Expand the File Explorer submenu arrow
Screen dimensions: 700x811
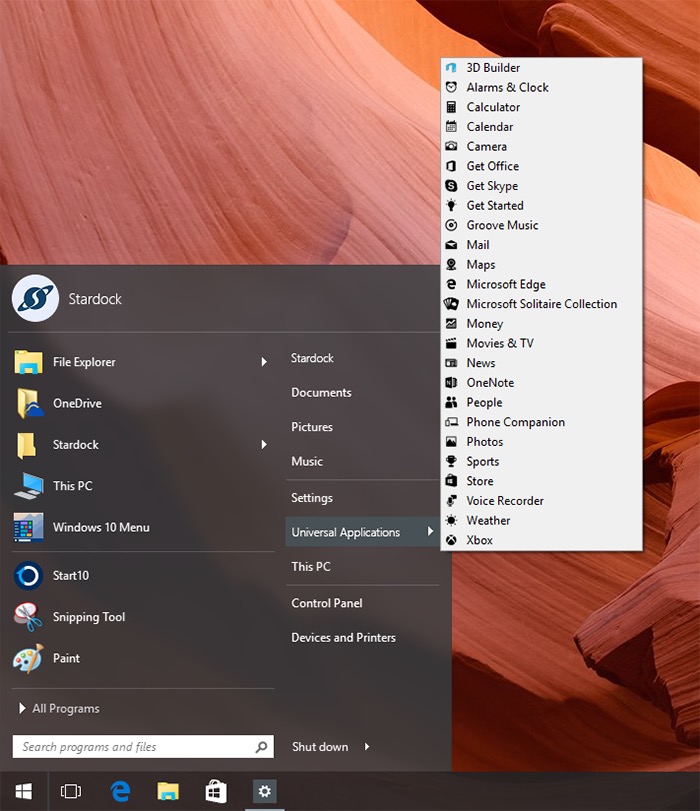point(264,362)
